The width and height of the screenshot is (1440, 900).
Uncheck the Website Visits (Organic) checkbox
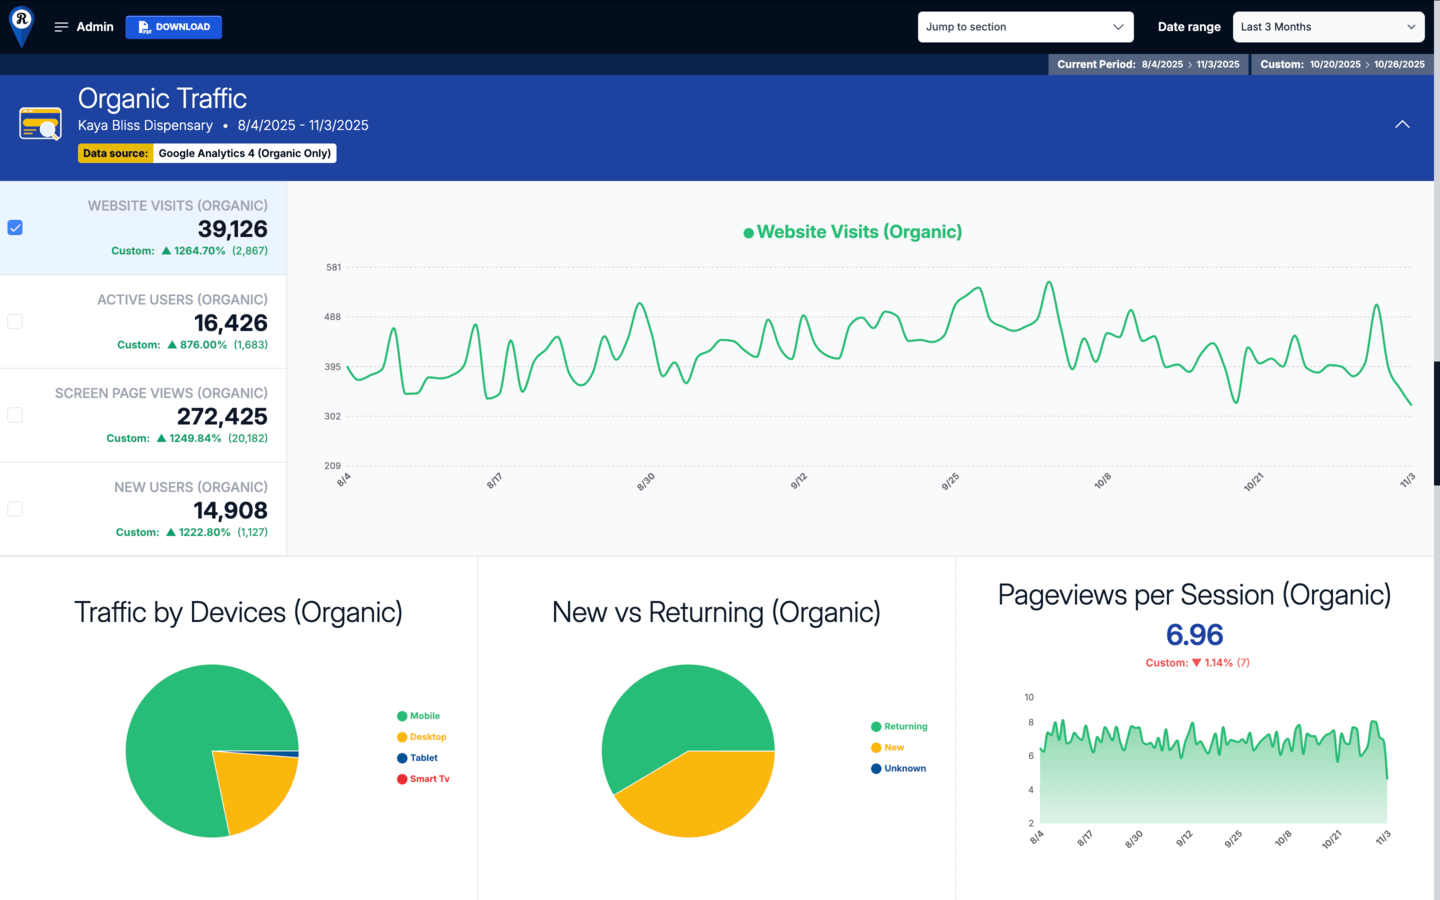(x=15, y=228)
